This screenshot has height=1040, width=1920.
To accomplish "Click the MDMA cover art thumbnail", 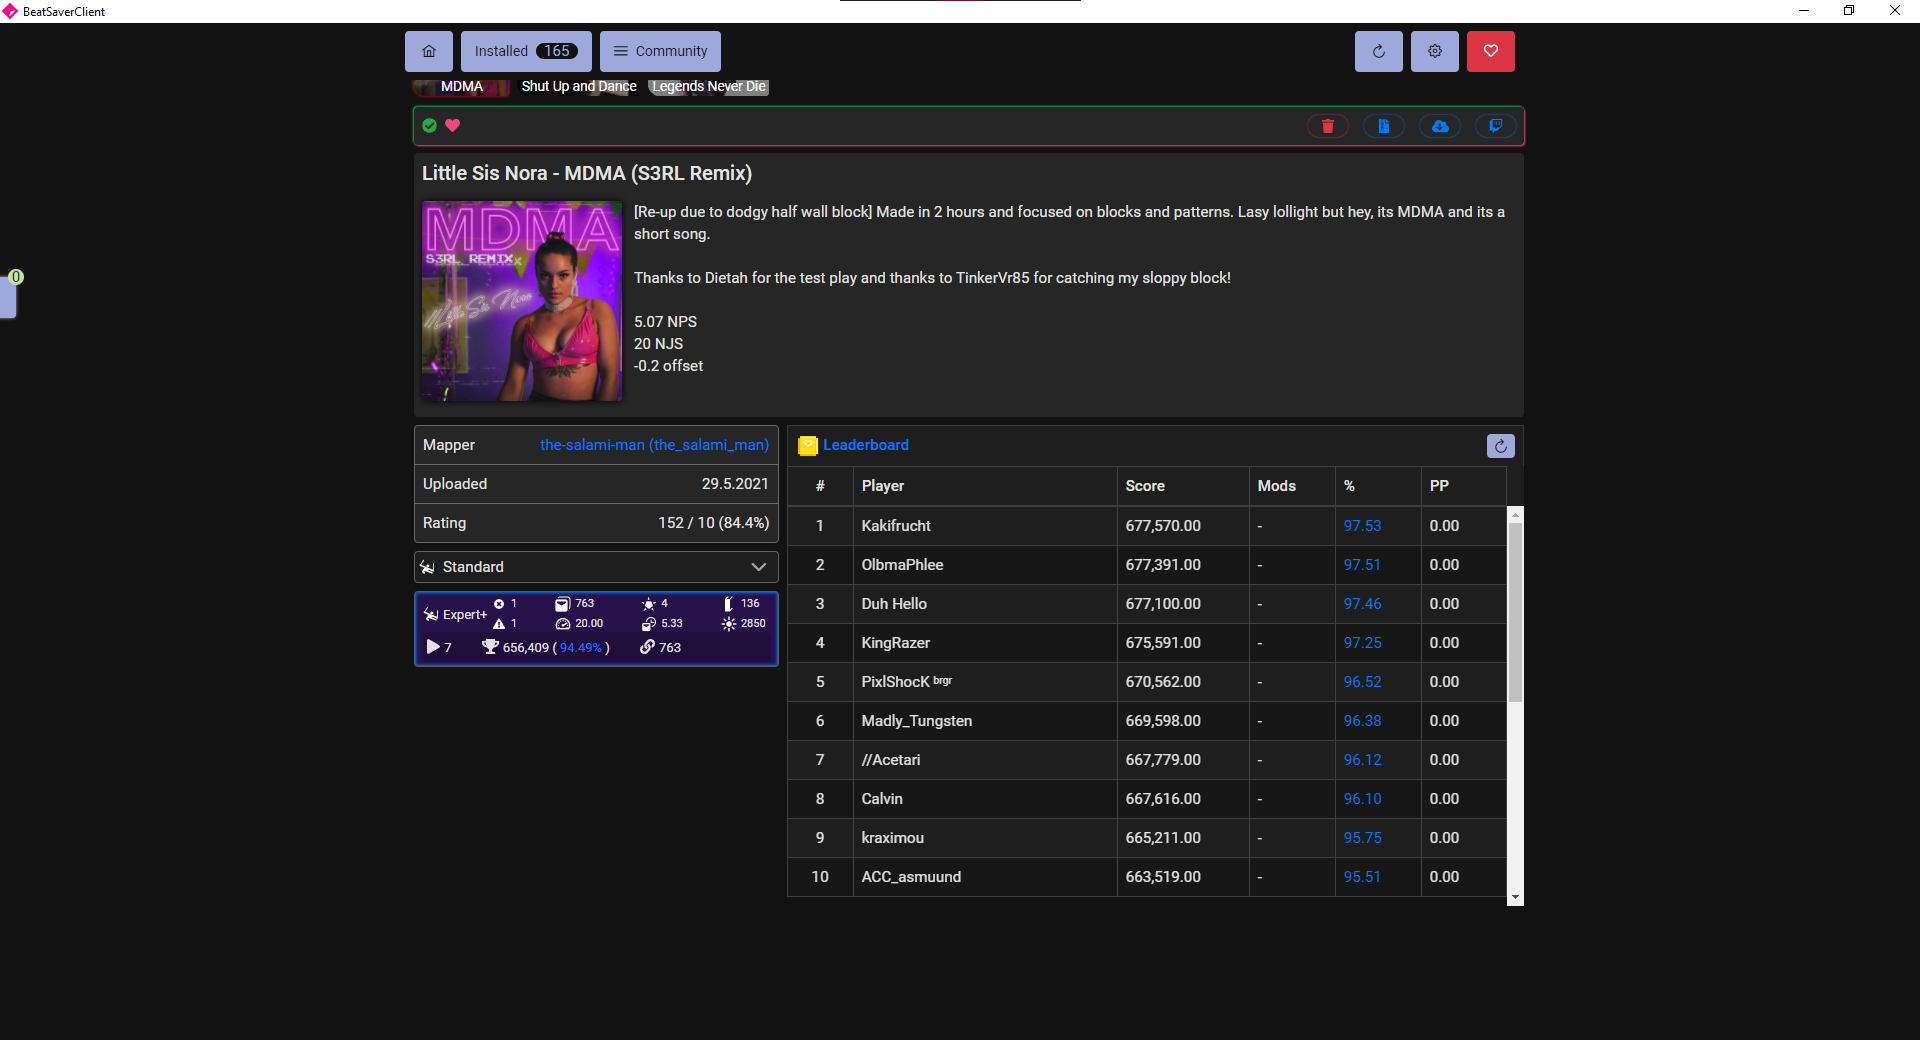I will 522,301.
